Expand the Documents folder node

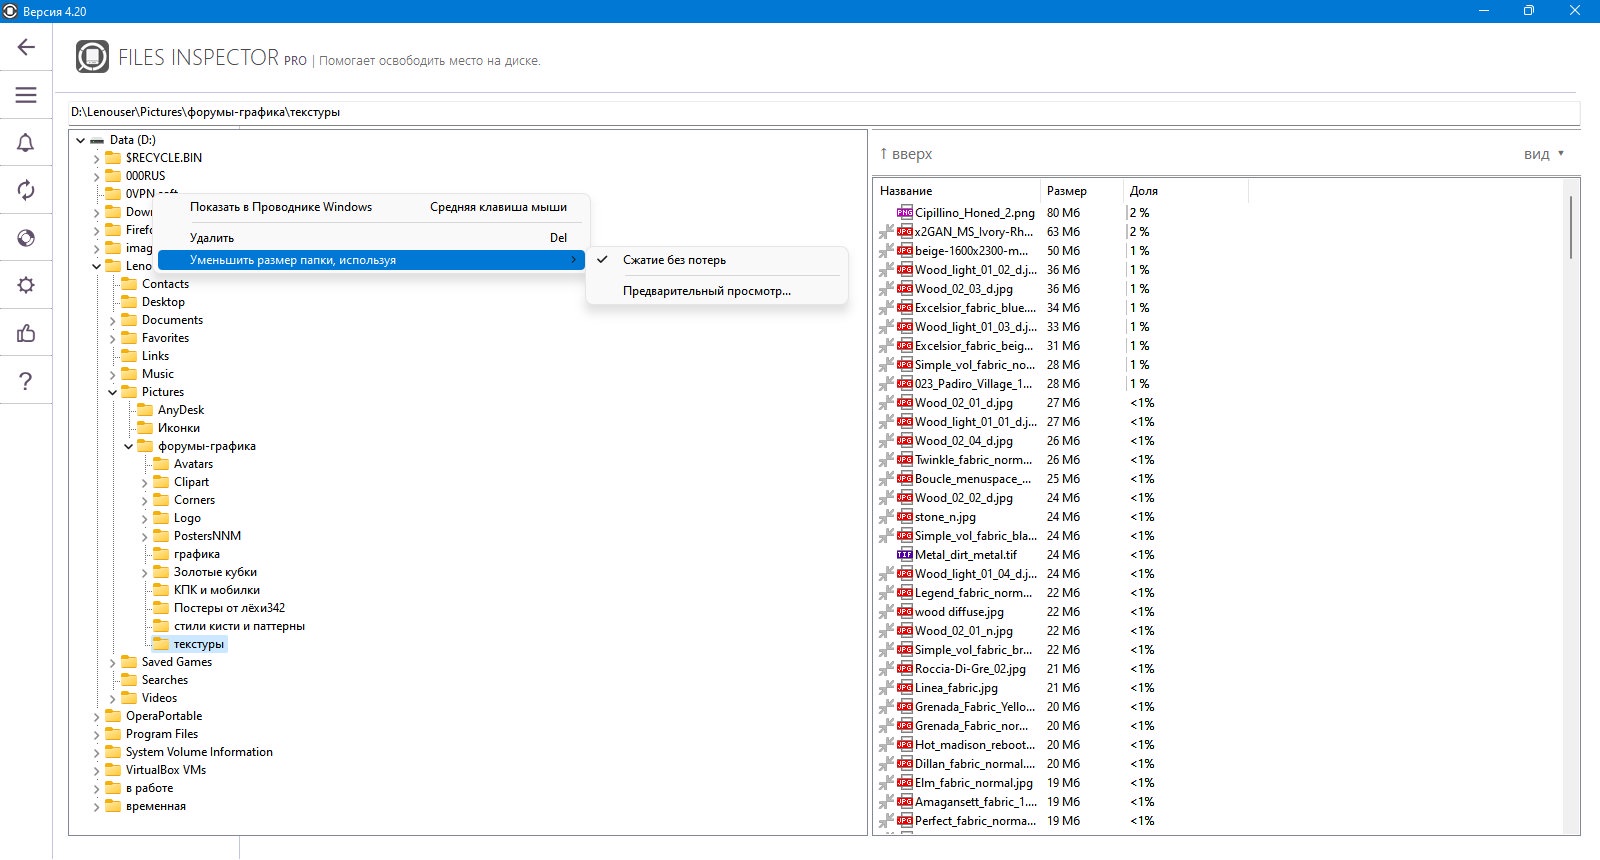(x=113, y=320)
